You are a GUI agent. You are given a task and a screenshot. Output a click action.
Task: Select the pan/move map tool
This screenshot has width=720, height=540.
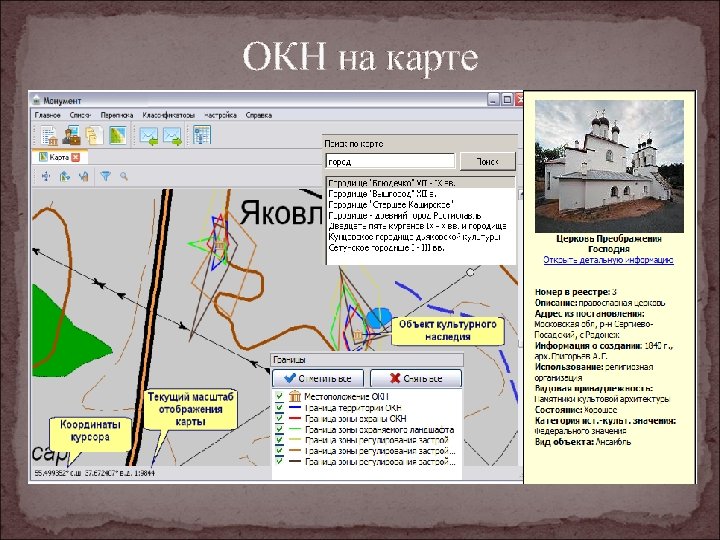coord(46,176)
